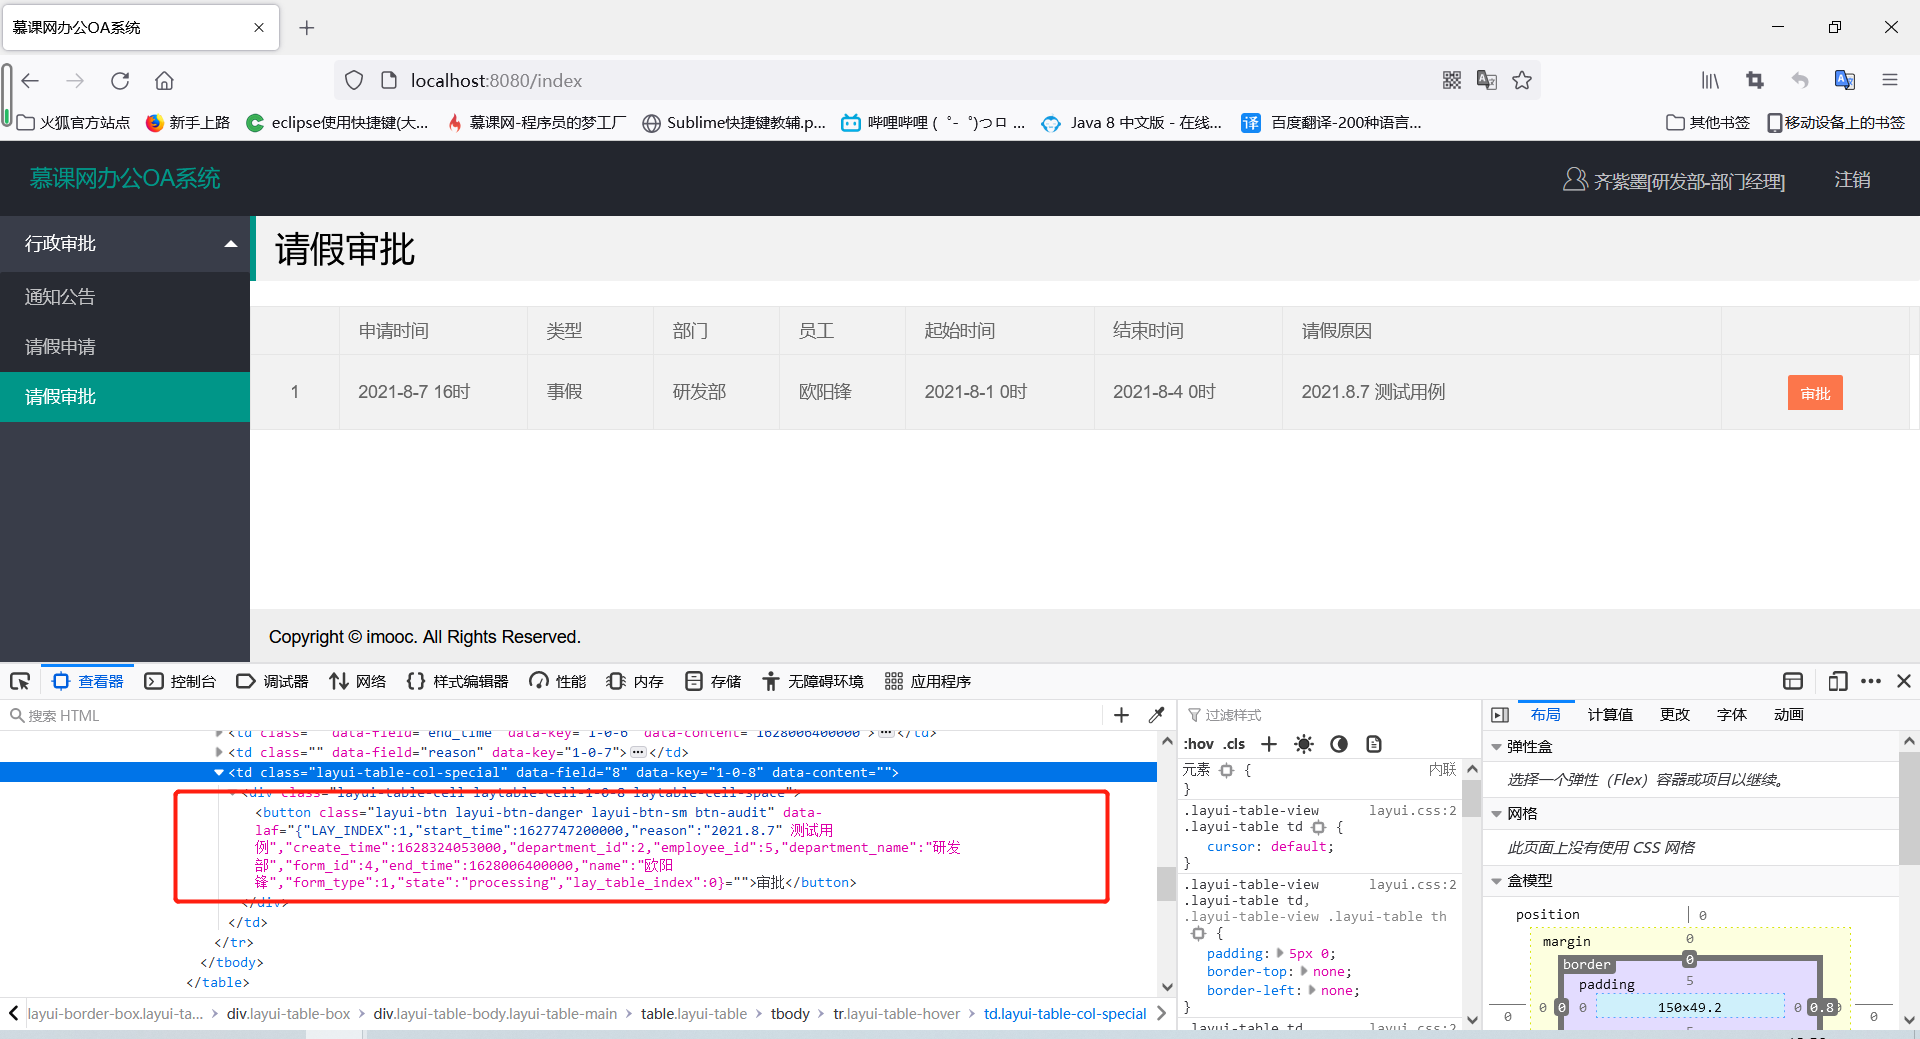Viewport: 1920px width, 1039px height.
Task: Toggle print media simulation icon
Action: [1374, 744]
